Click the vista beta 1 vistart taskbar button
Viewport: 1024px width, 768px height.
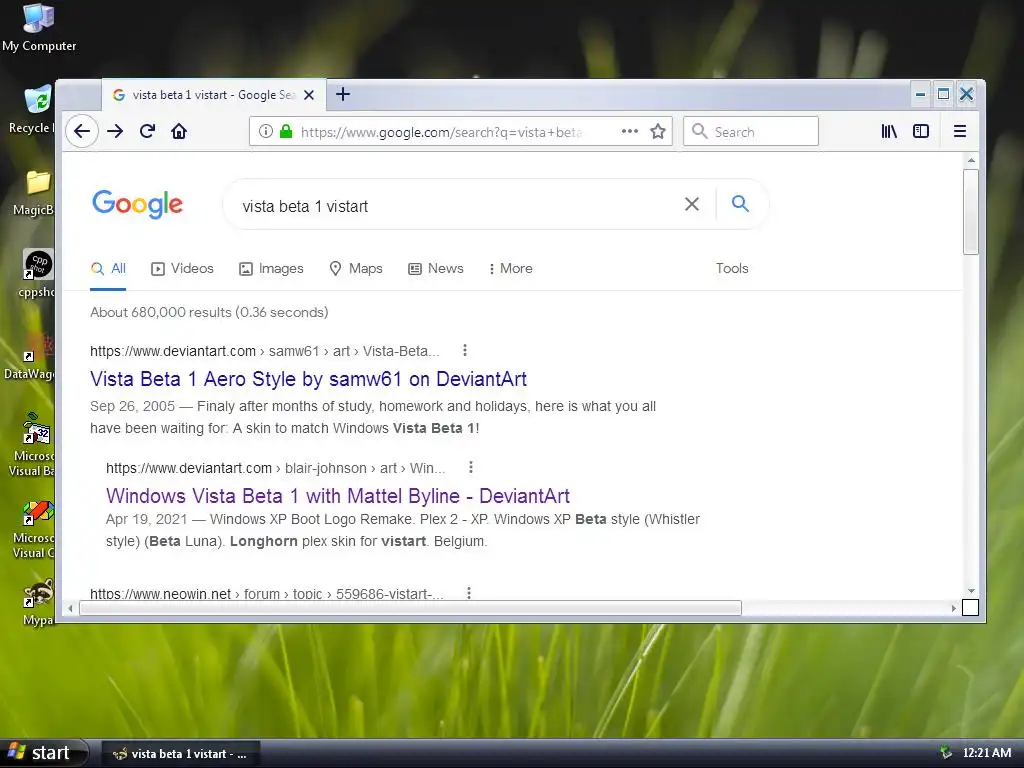pos(180,754)
